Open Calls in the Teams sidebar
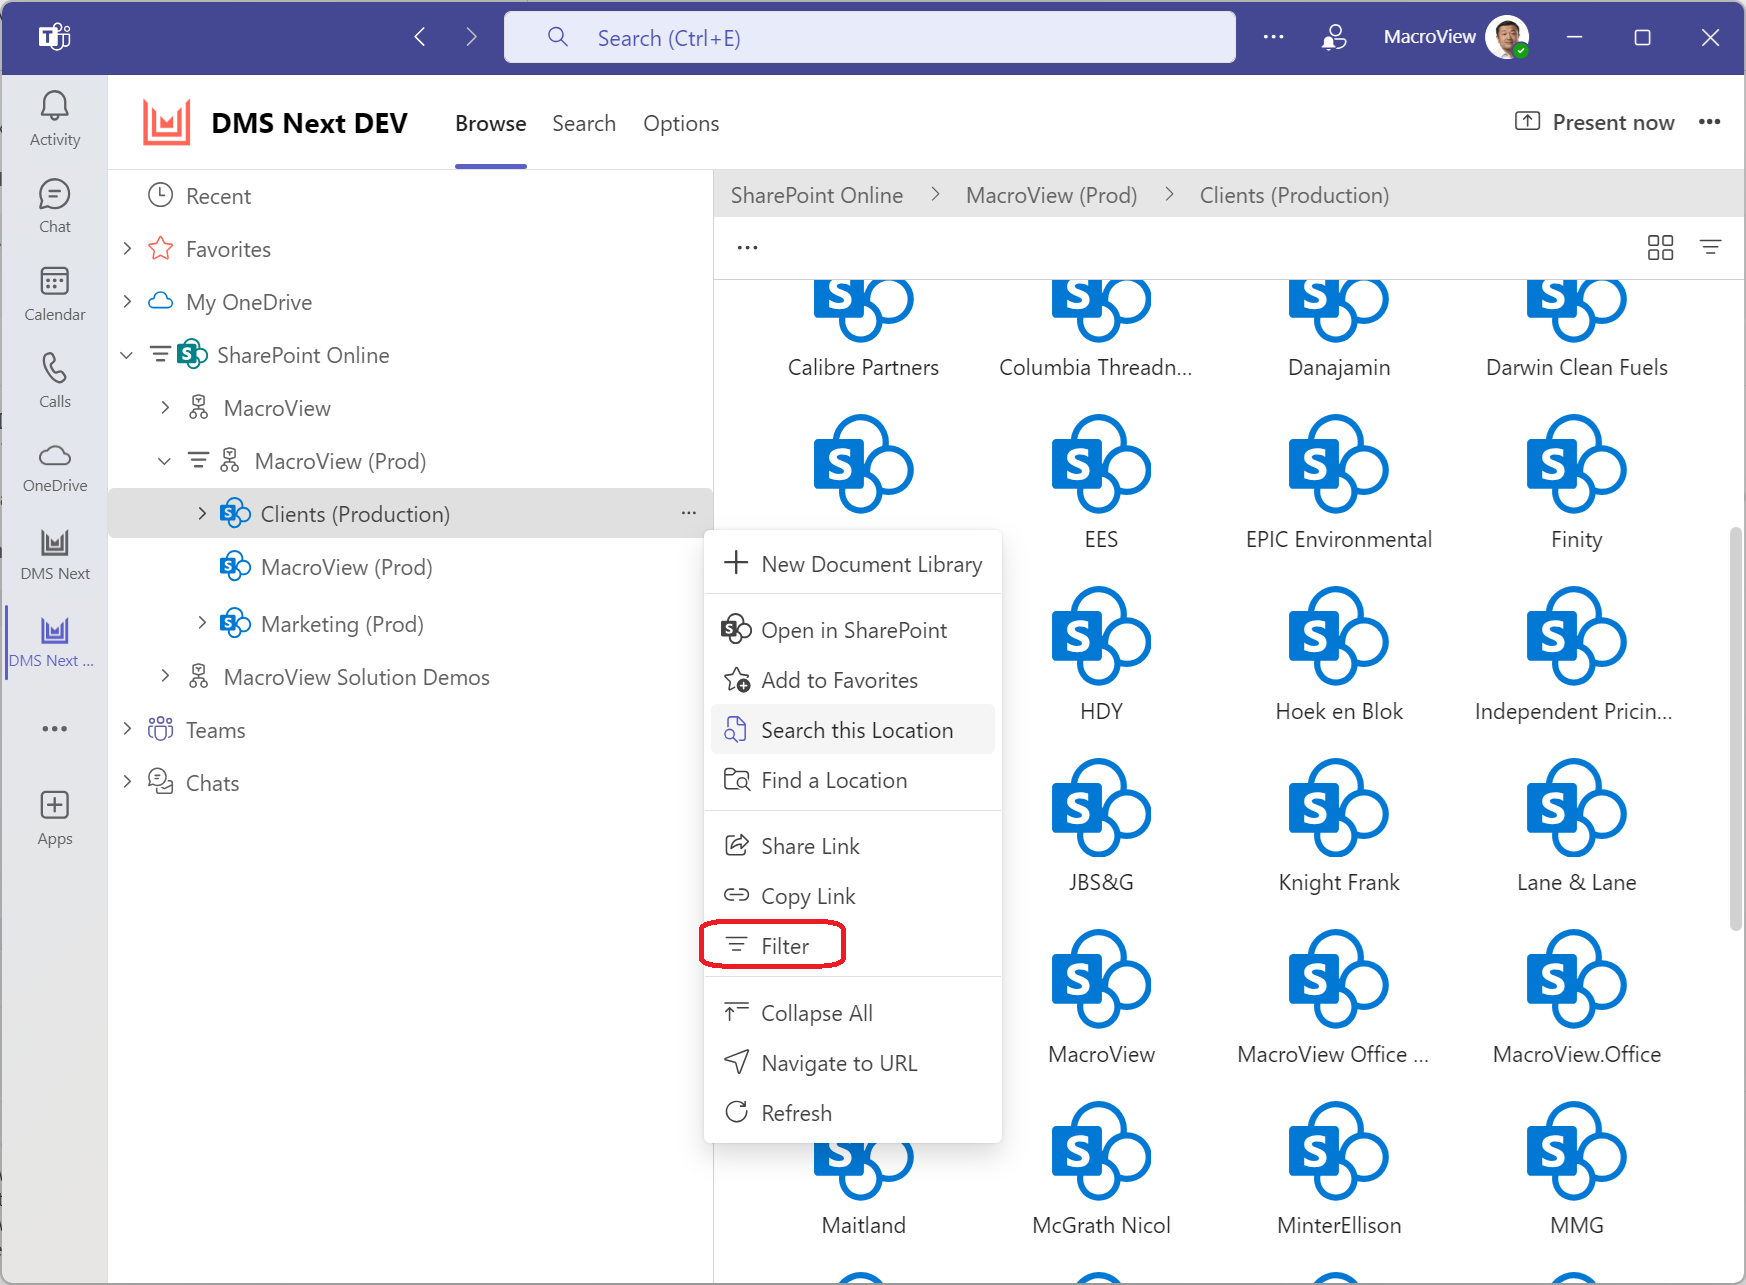 (55, 381)
